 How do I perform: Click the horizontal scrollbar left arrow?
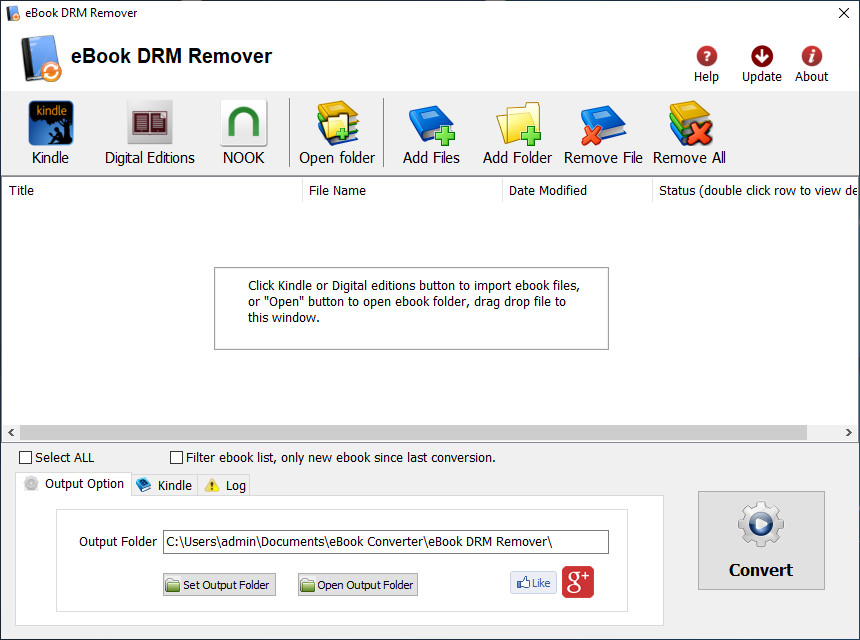click(11, 432)
